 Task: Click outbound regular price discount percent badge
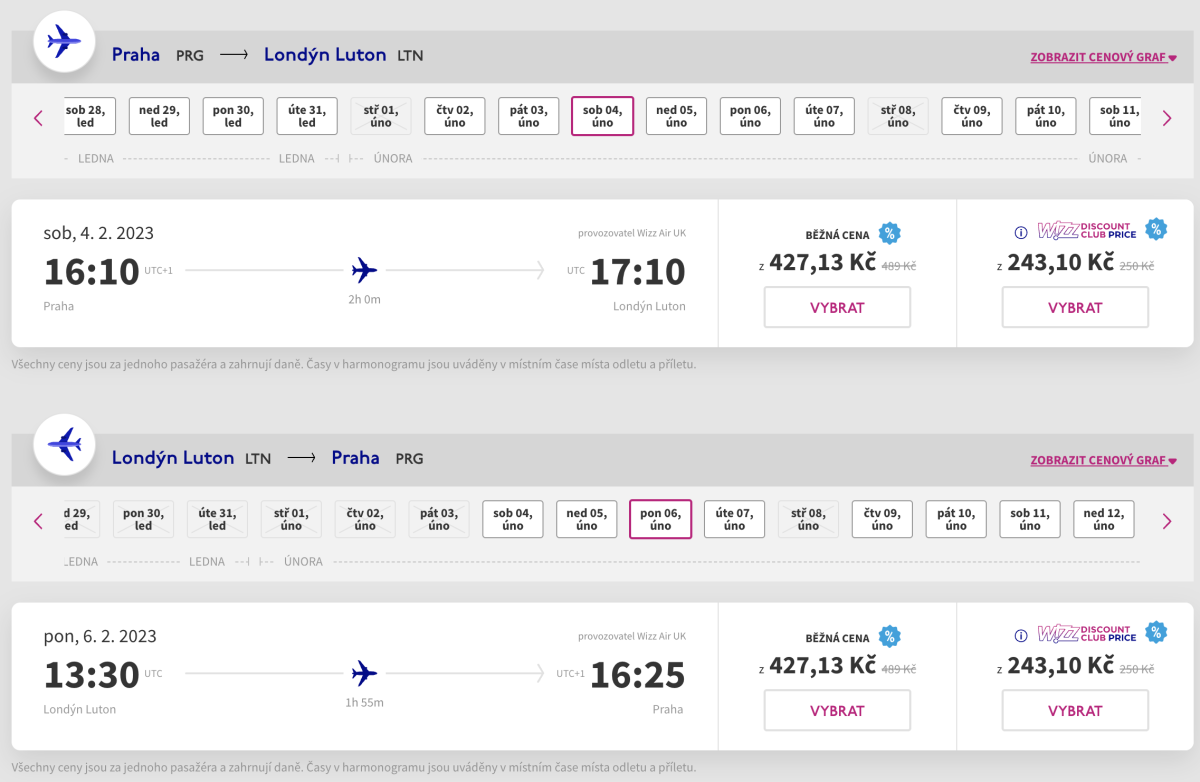click(889, 234)
